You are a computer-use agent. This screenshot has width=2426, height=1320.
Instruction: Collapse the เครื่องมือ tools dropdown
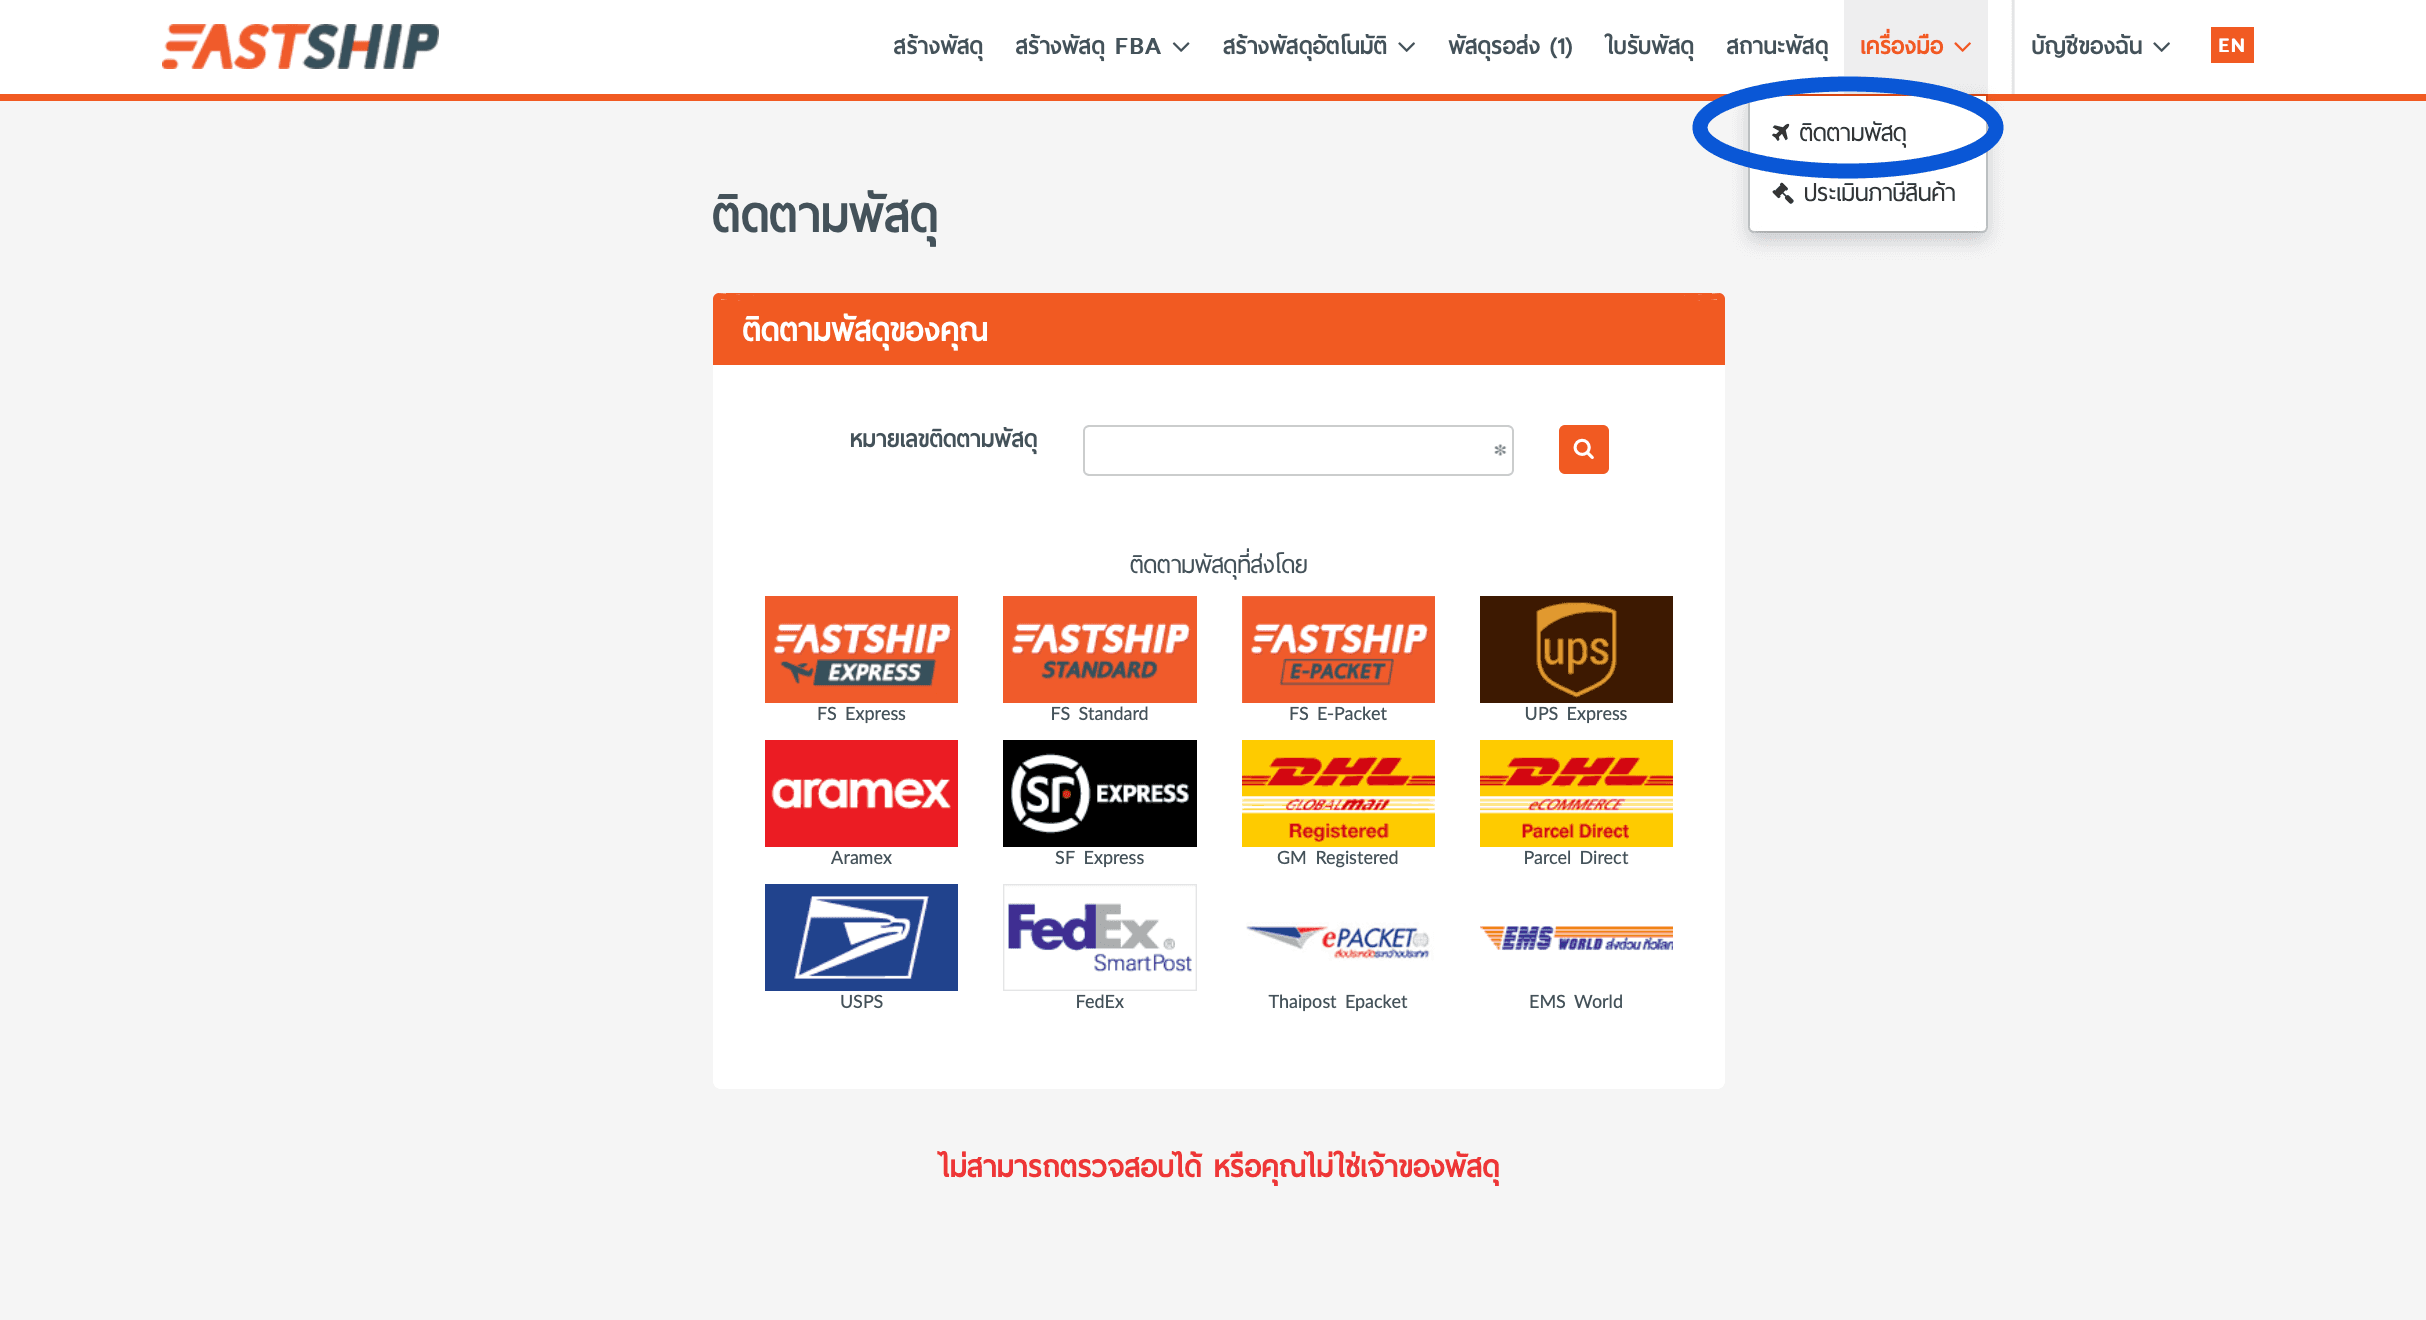pos(1915,46)
